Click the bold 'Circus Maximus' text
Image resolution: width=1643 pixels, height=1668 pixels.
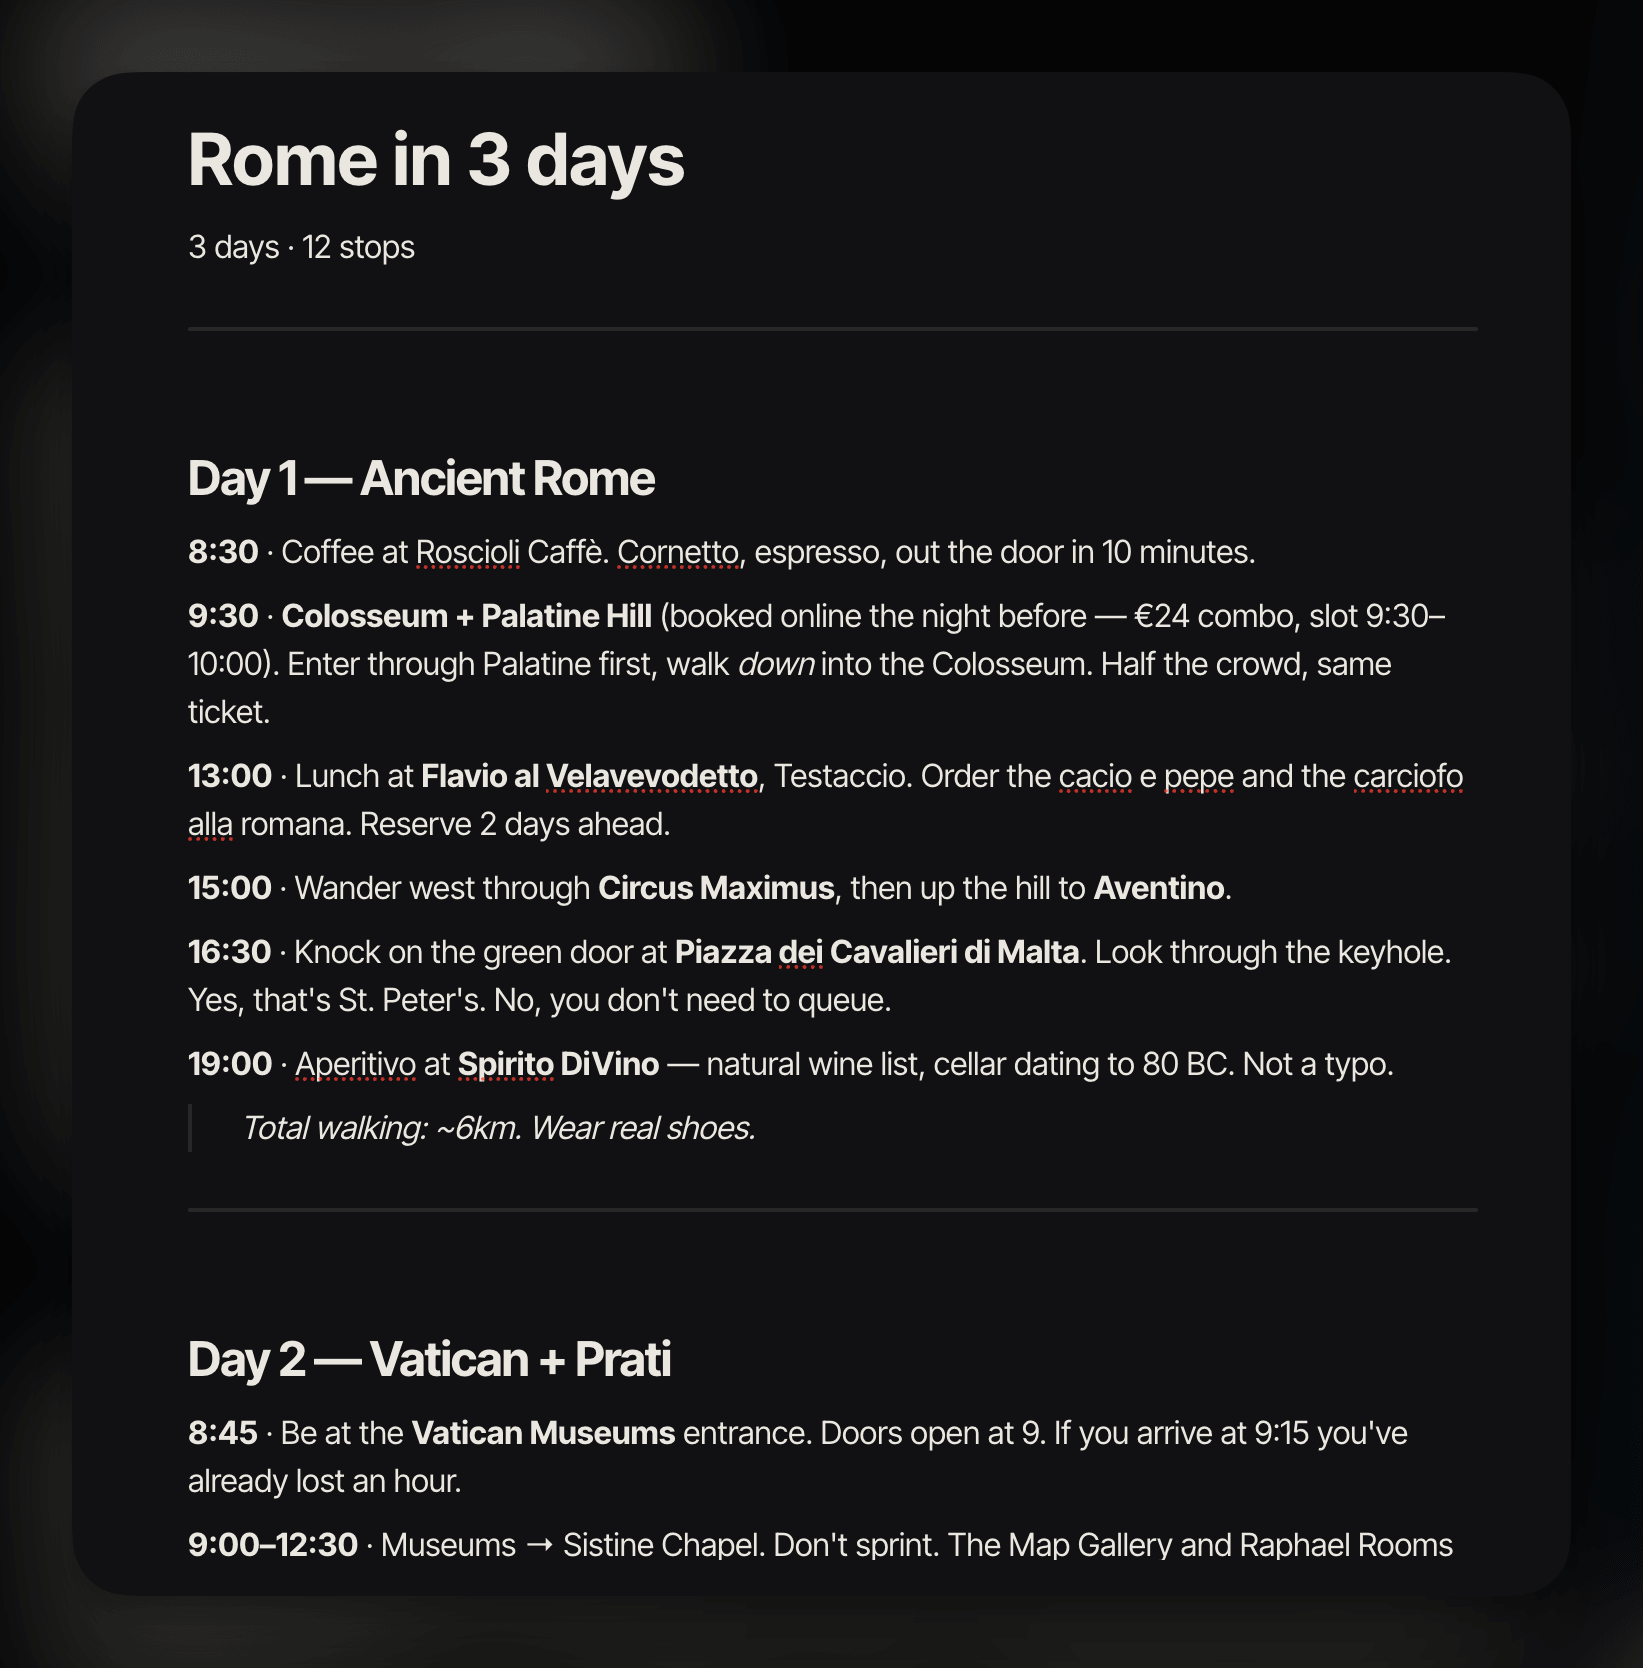[716, 888]
